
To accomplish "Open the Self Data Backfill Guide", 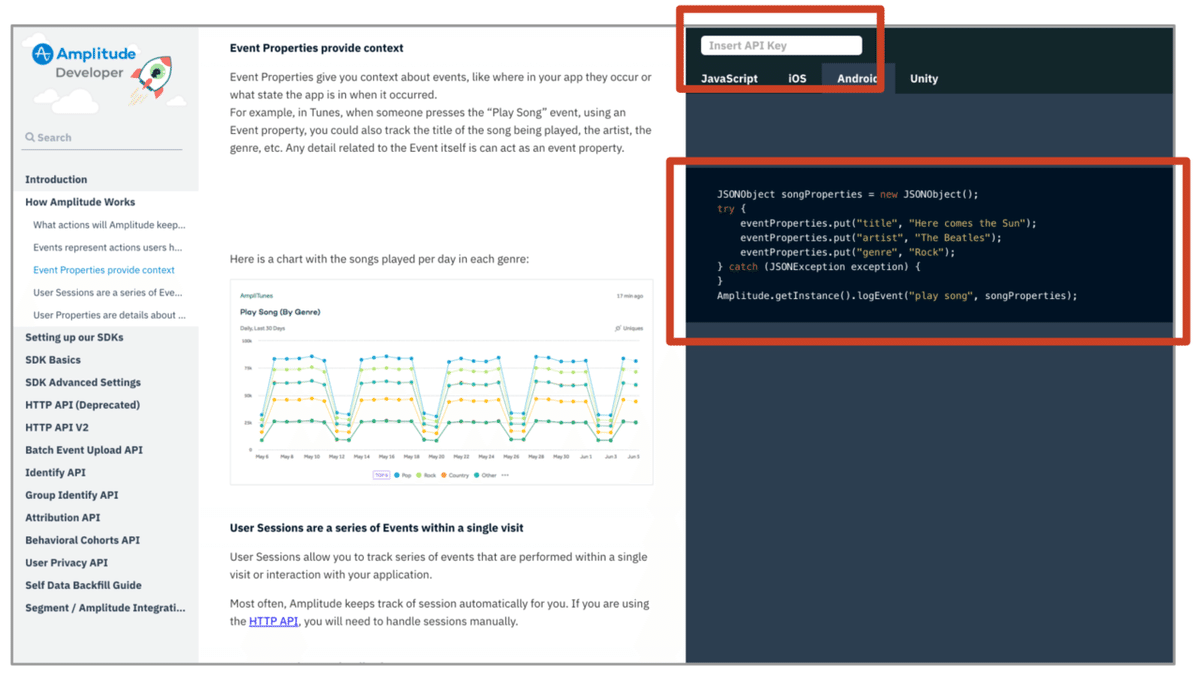I will tap(83, 585).
